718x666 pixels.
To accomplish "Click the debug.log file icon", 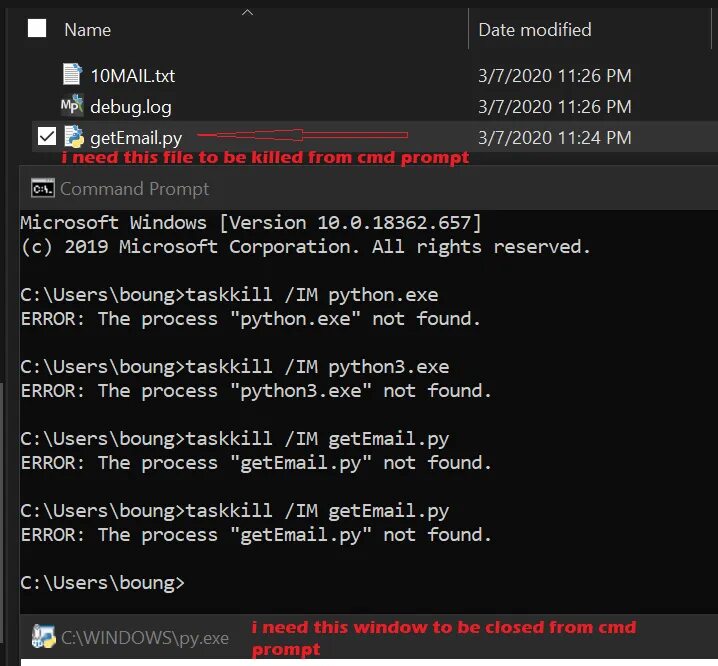I will [x=72, y=106].
